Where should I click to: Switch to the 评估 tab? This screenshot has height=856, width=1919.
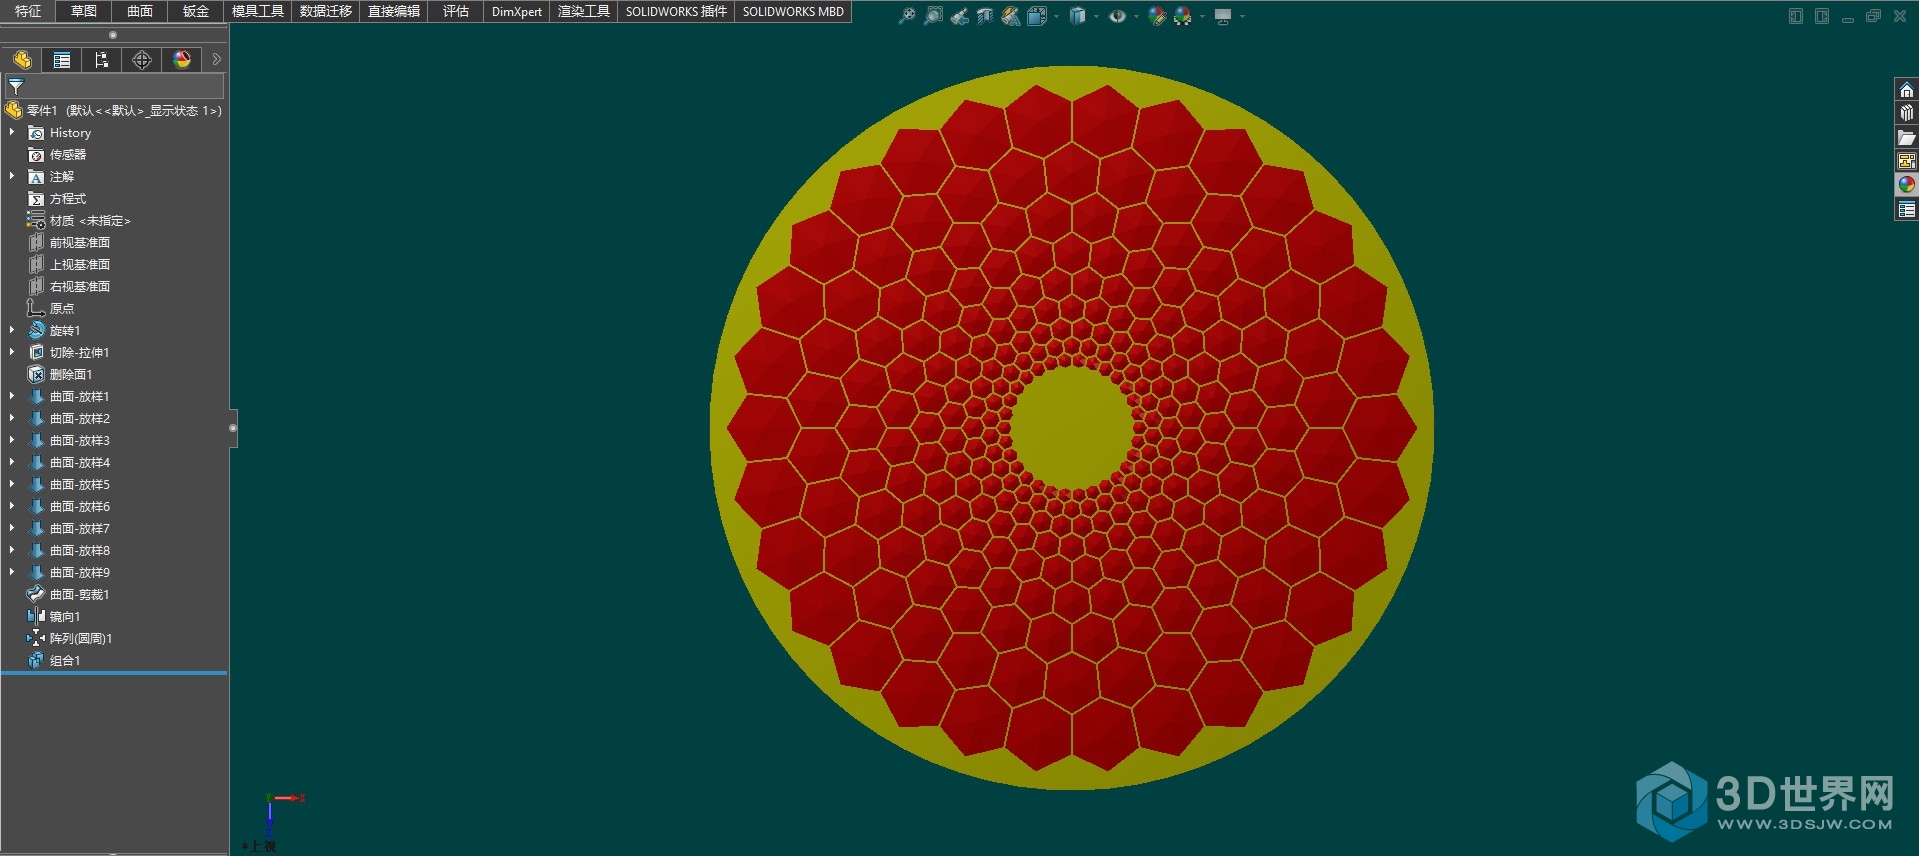456,11
